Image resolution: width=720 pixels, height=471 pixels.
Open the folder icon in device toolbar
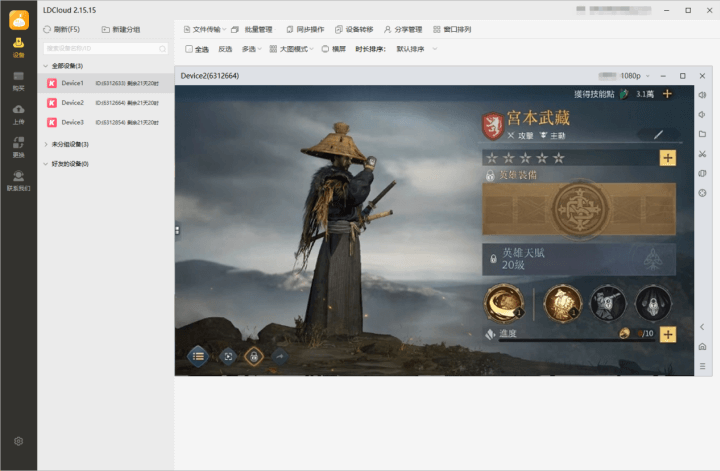[702, 134]
